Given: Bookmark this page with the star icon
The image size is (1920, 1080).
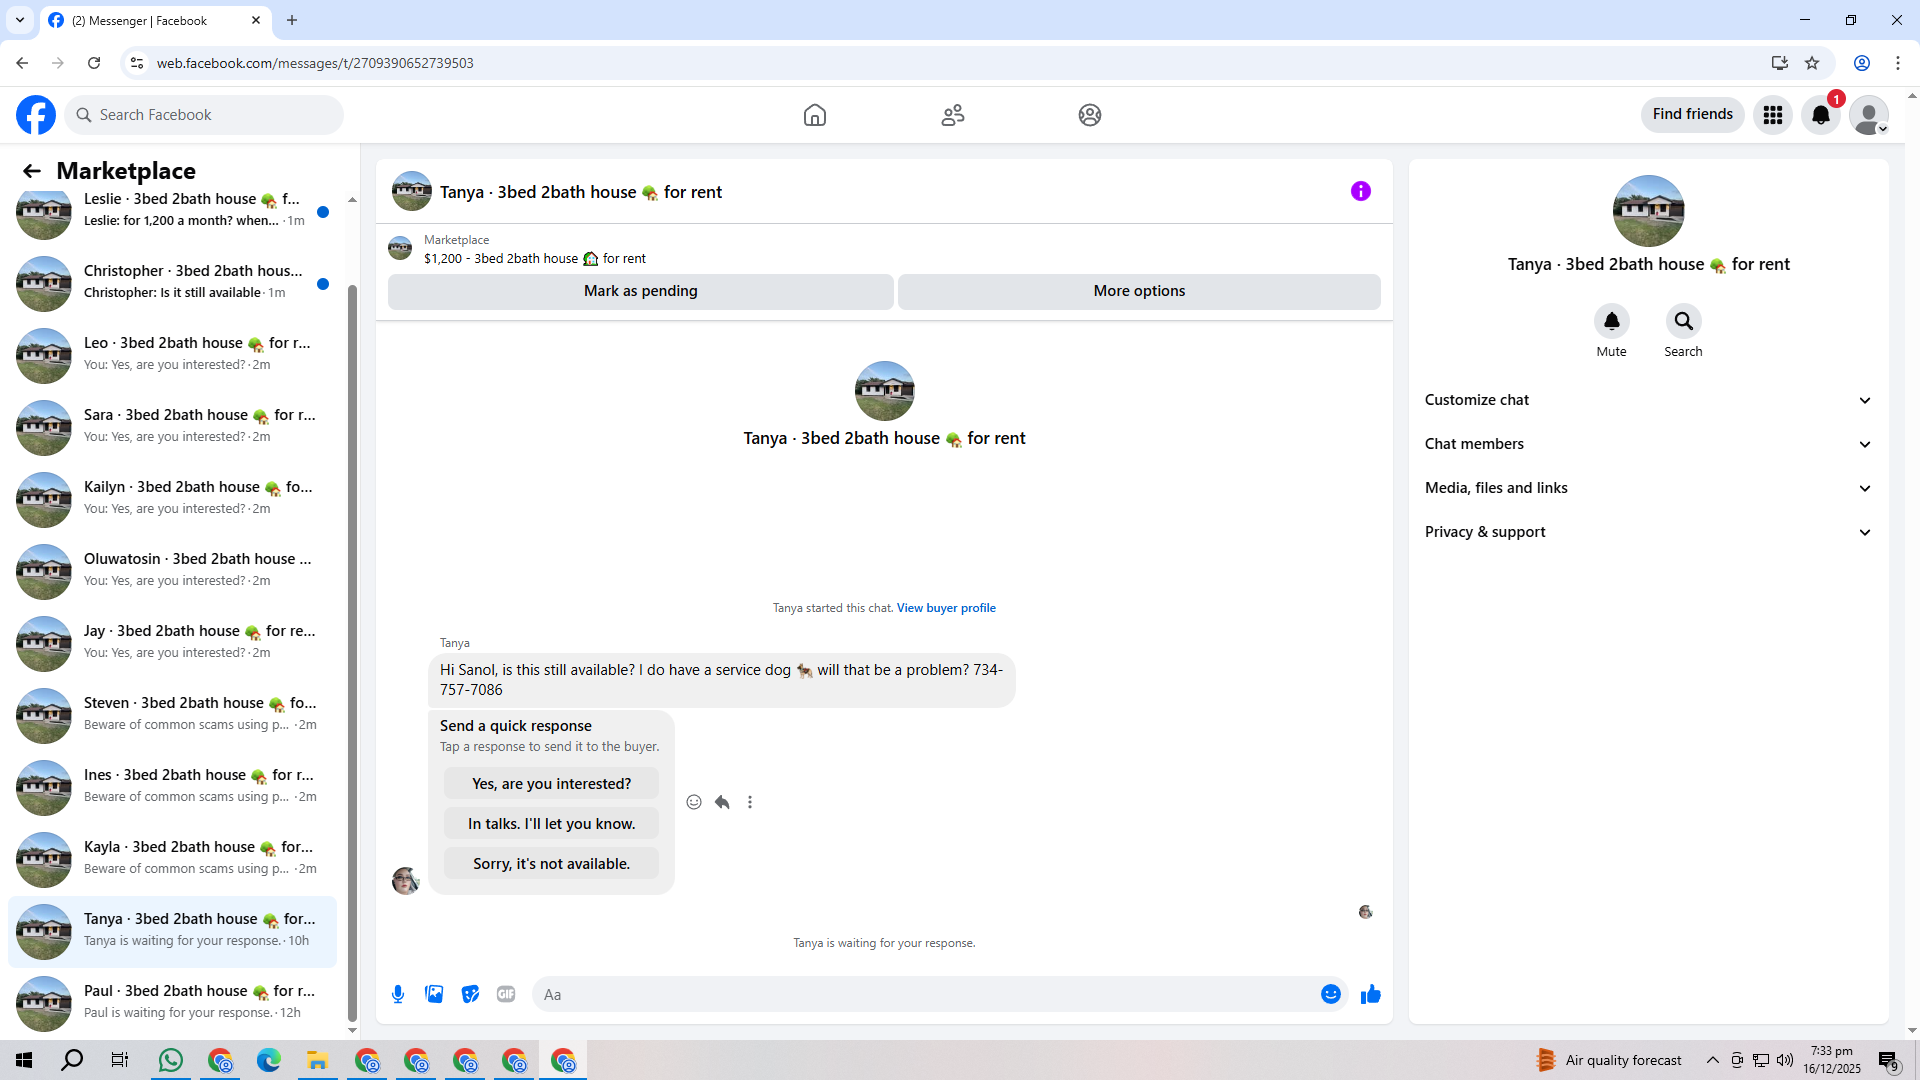Looking at the screenshot, I should (x=1812, y=63).
